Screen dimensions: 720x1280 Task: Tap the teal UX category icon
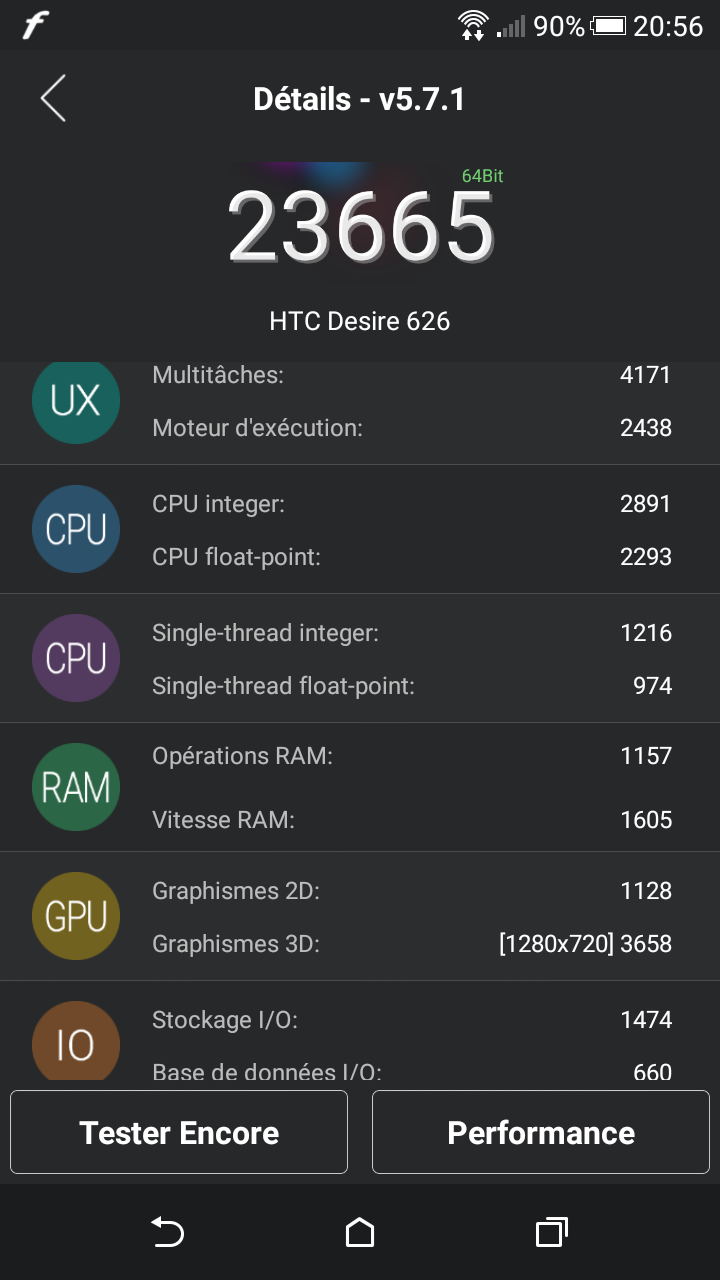pyautogui.click(x=76, y=402)
